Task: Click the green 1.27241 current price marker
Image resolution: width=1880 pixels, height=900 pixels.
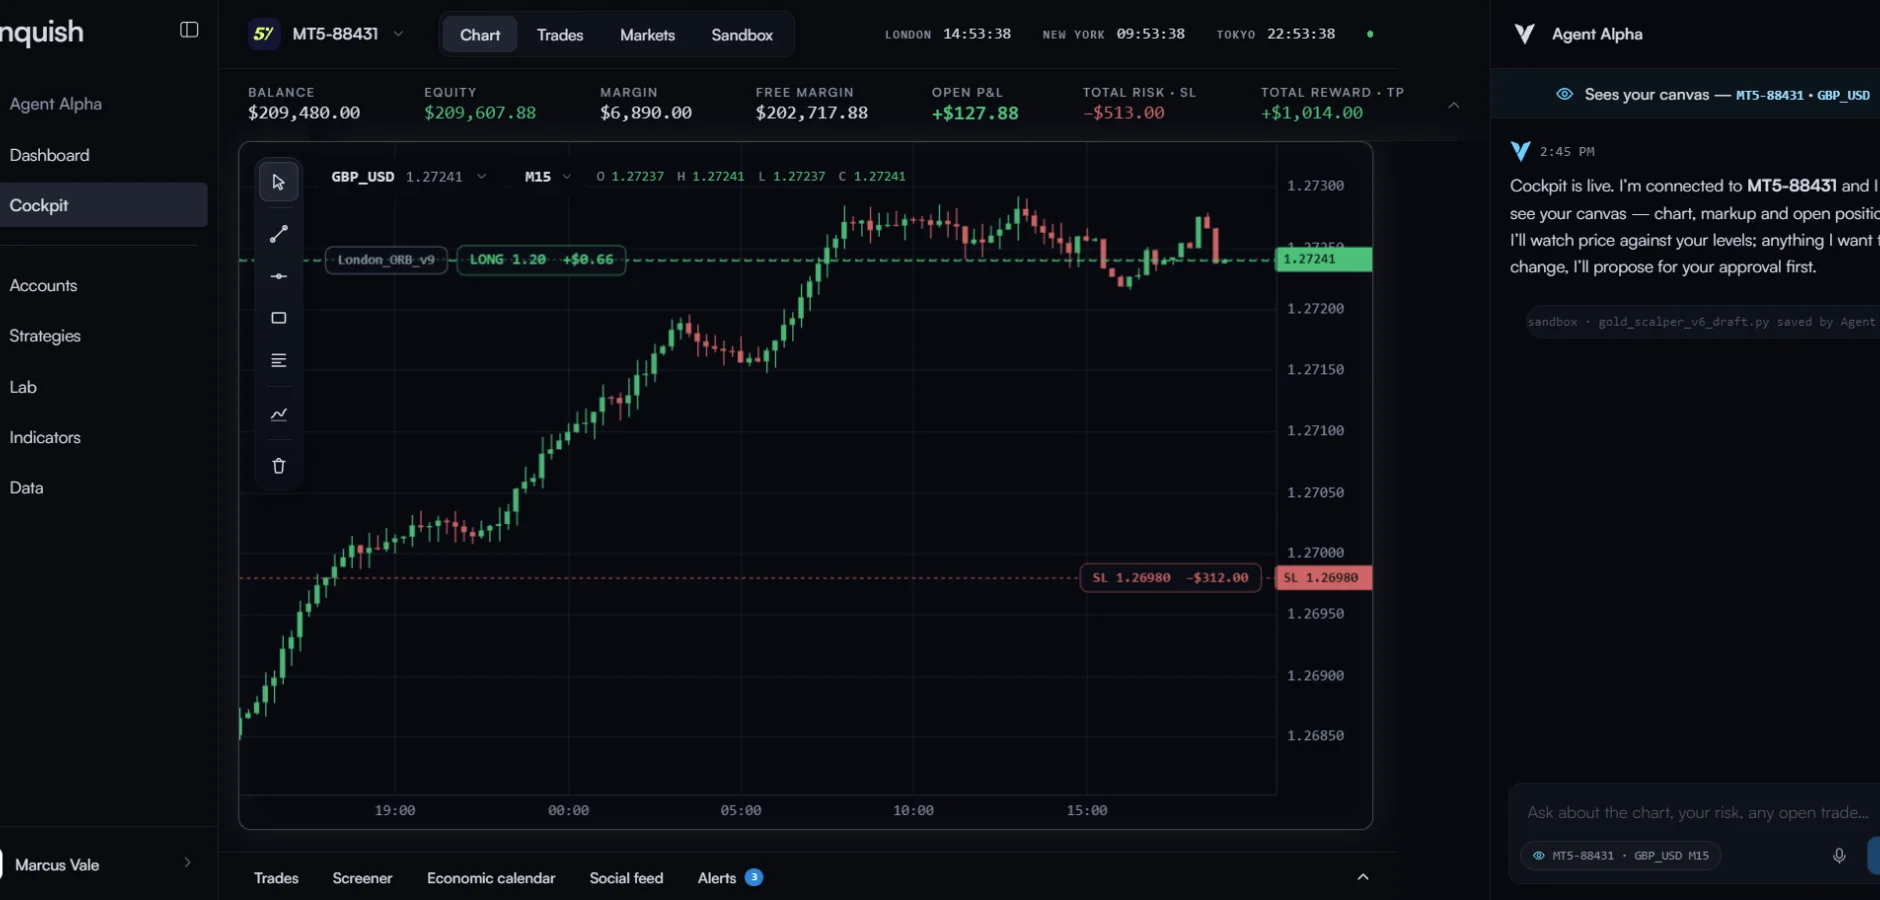Action: coord(1323,259)
